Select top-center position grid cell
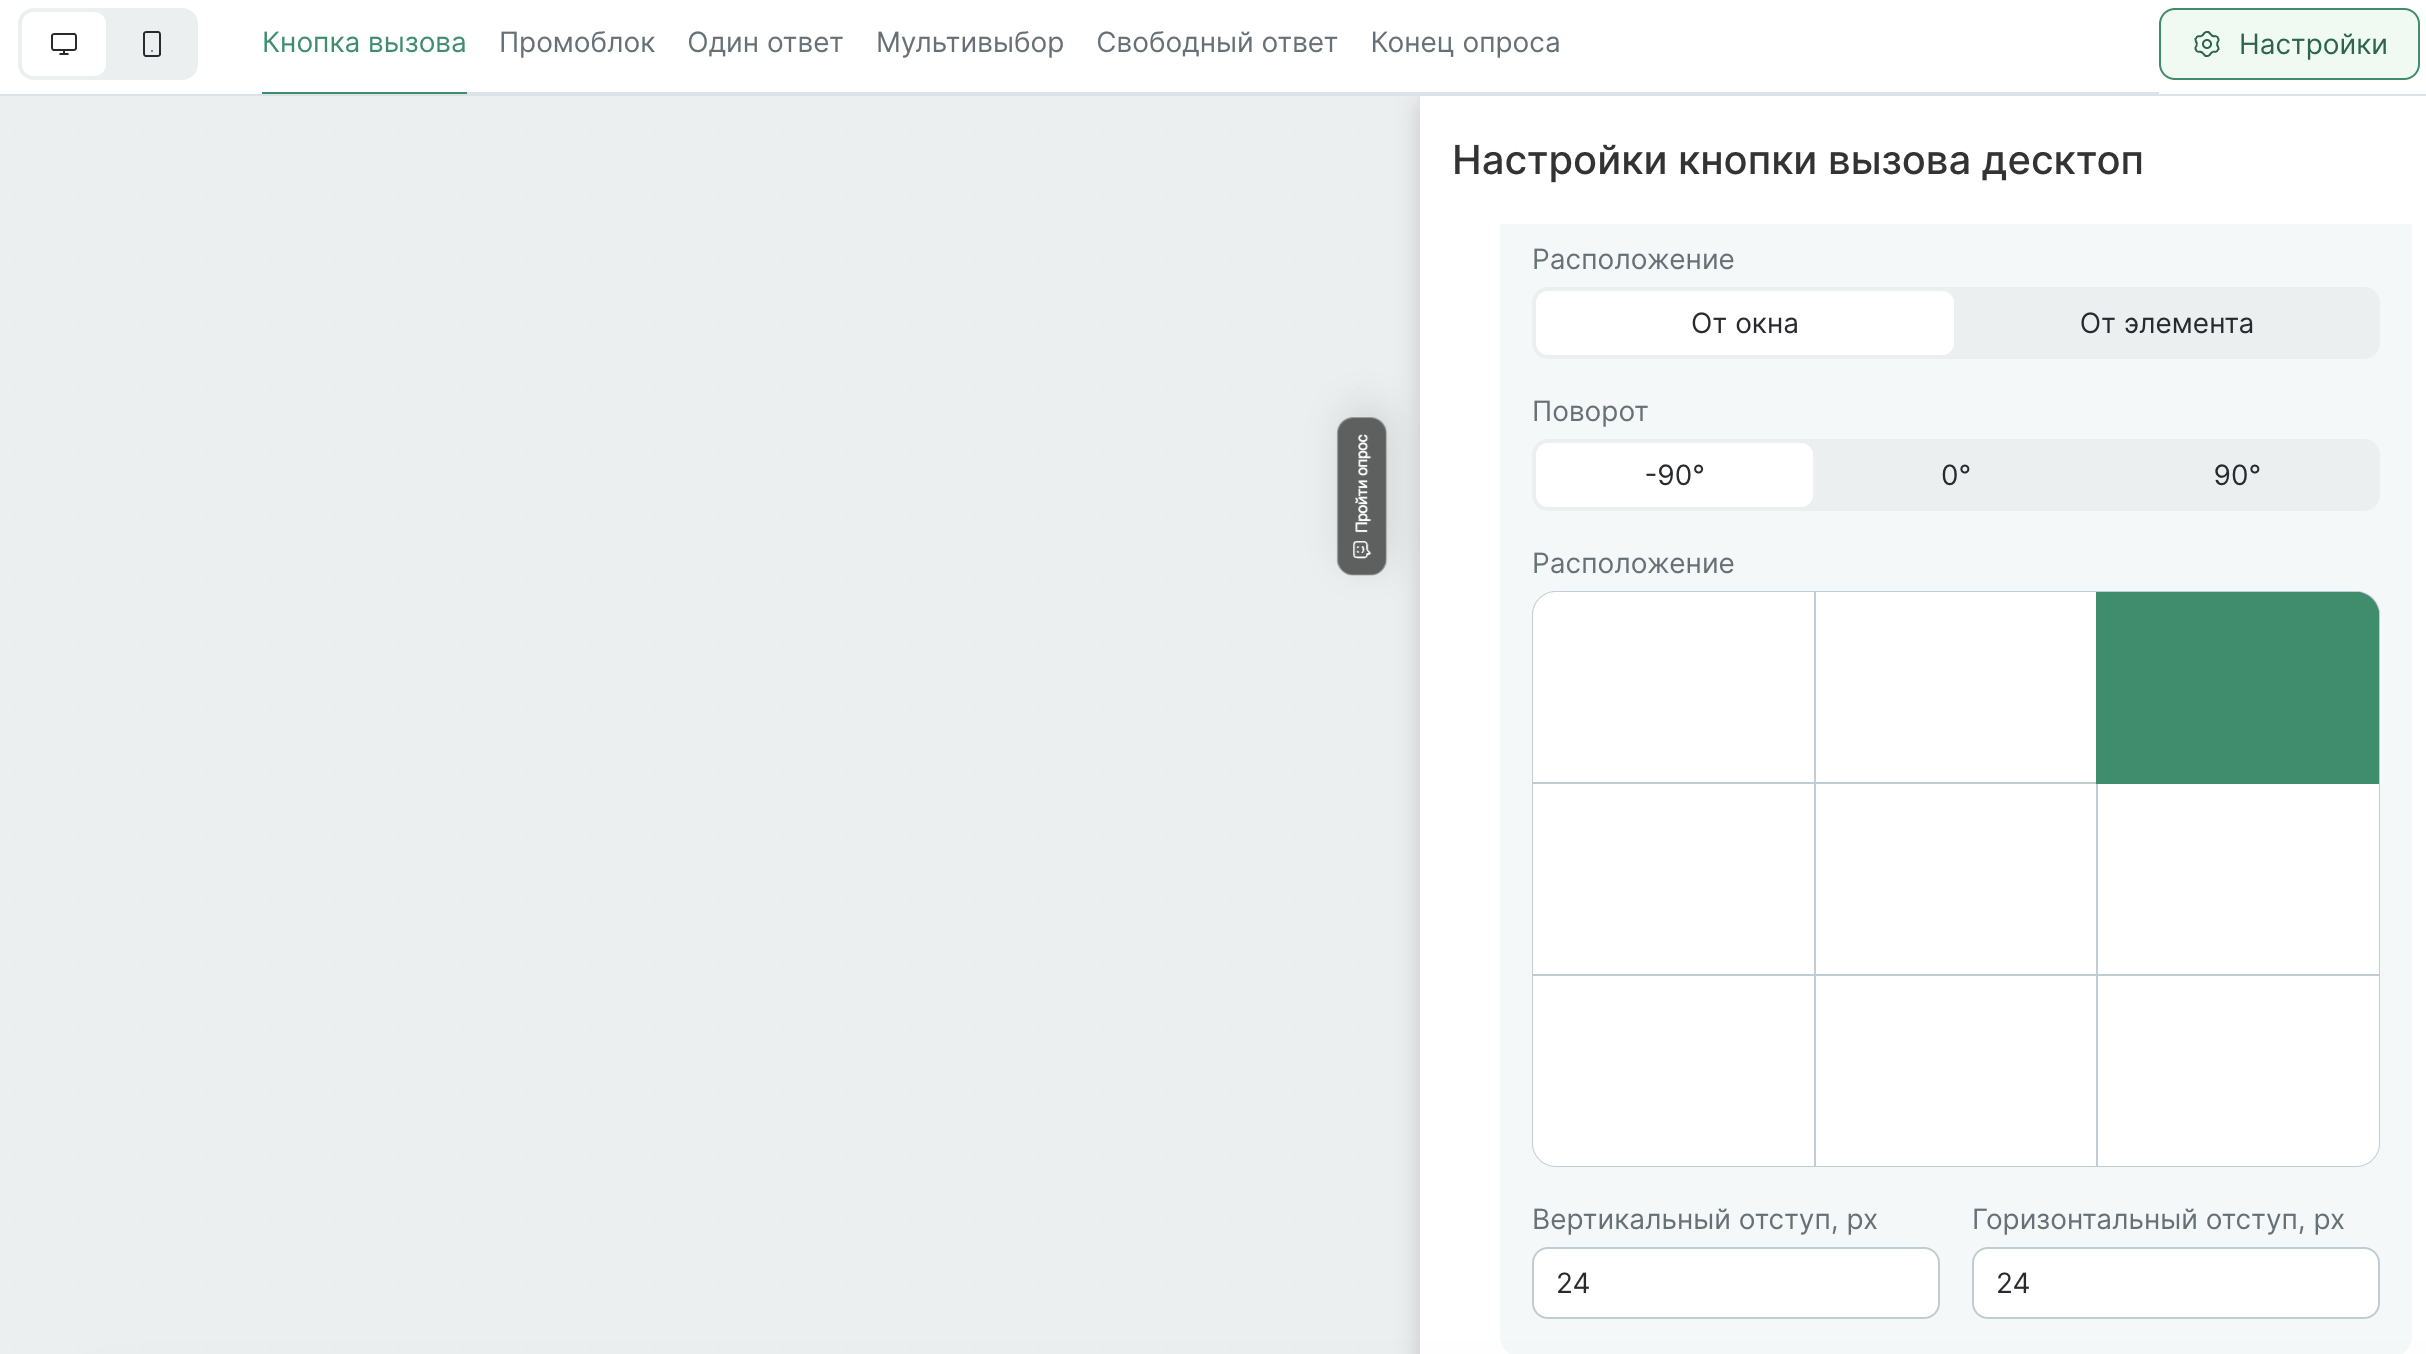Image resolution: width=2426 pixels, height=1354 pixels. tap(1955, 687)
